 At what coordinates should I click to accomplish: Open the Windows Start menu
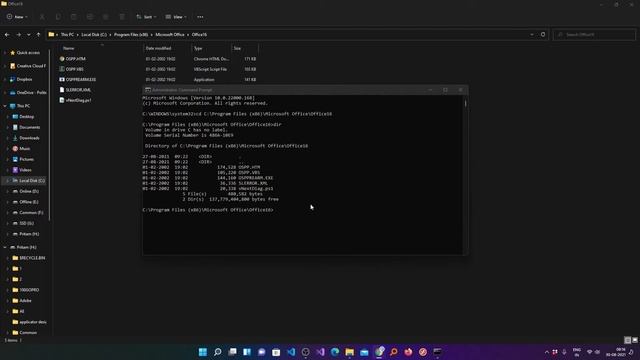pyautogui.click(x=203, y=352)
